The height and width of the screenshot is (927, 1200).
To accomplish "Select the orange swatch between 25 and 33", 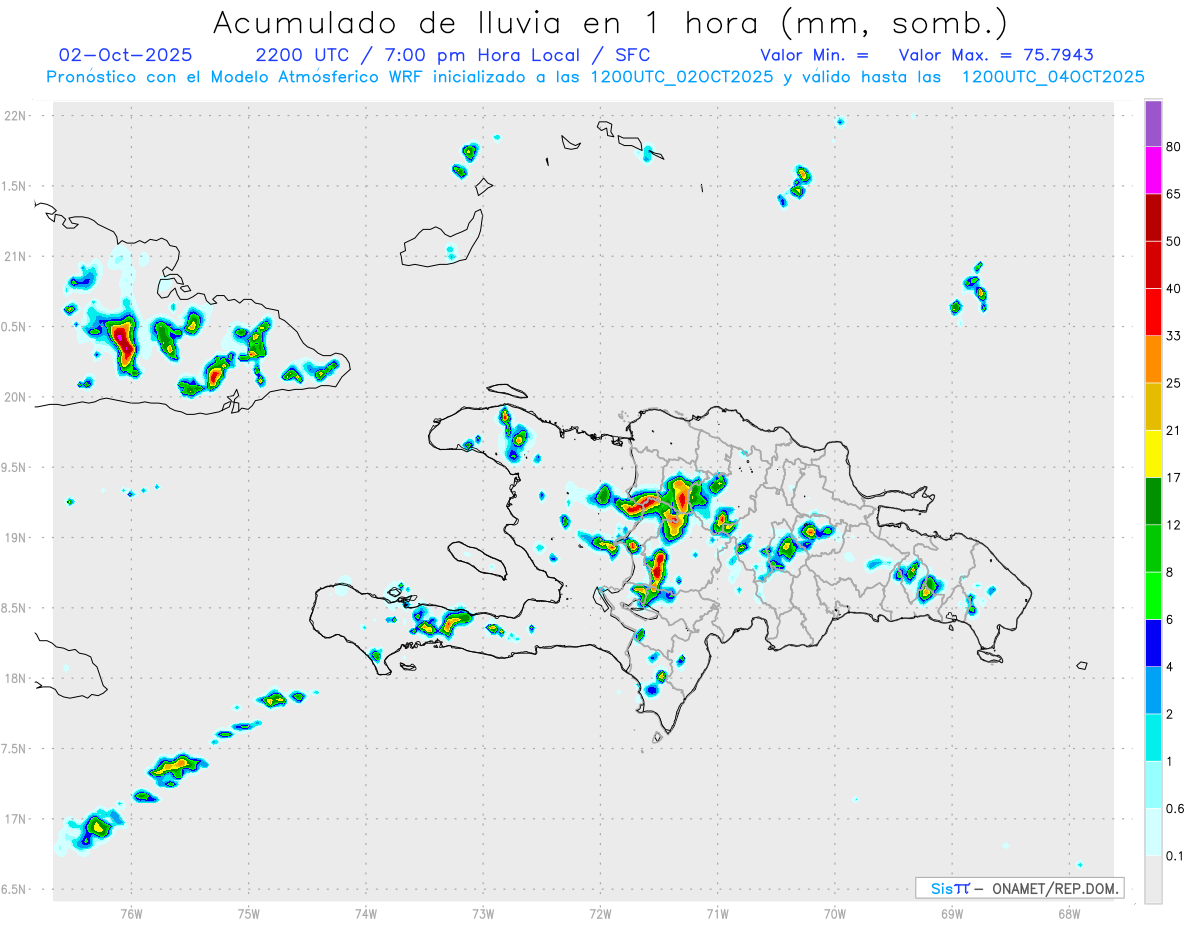I will (1153, 360).
